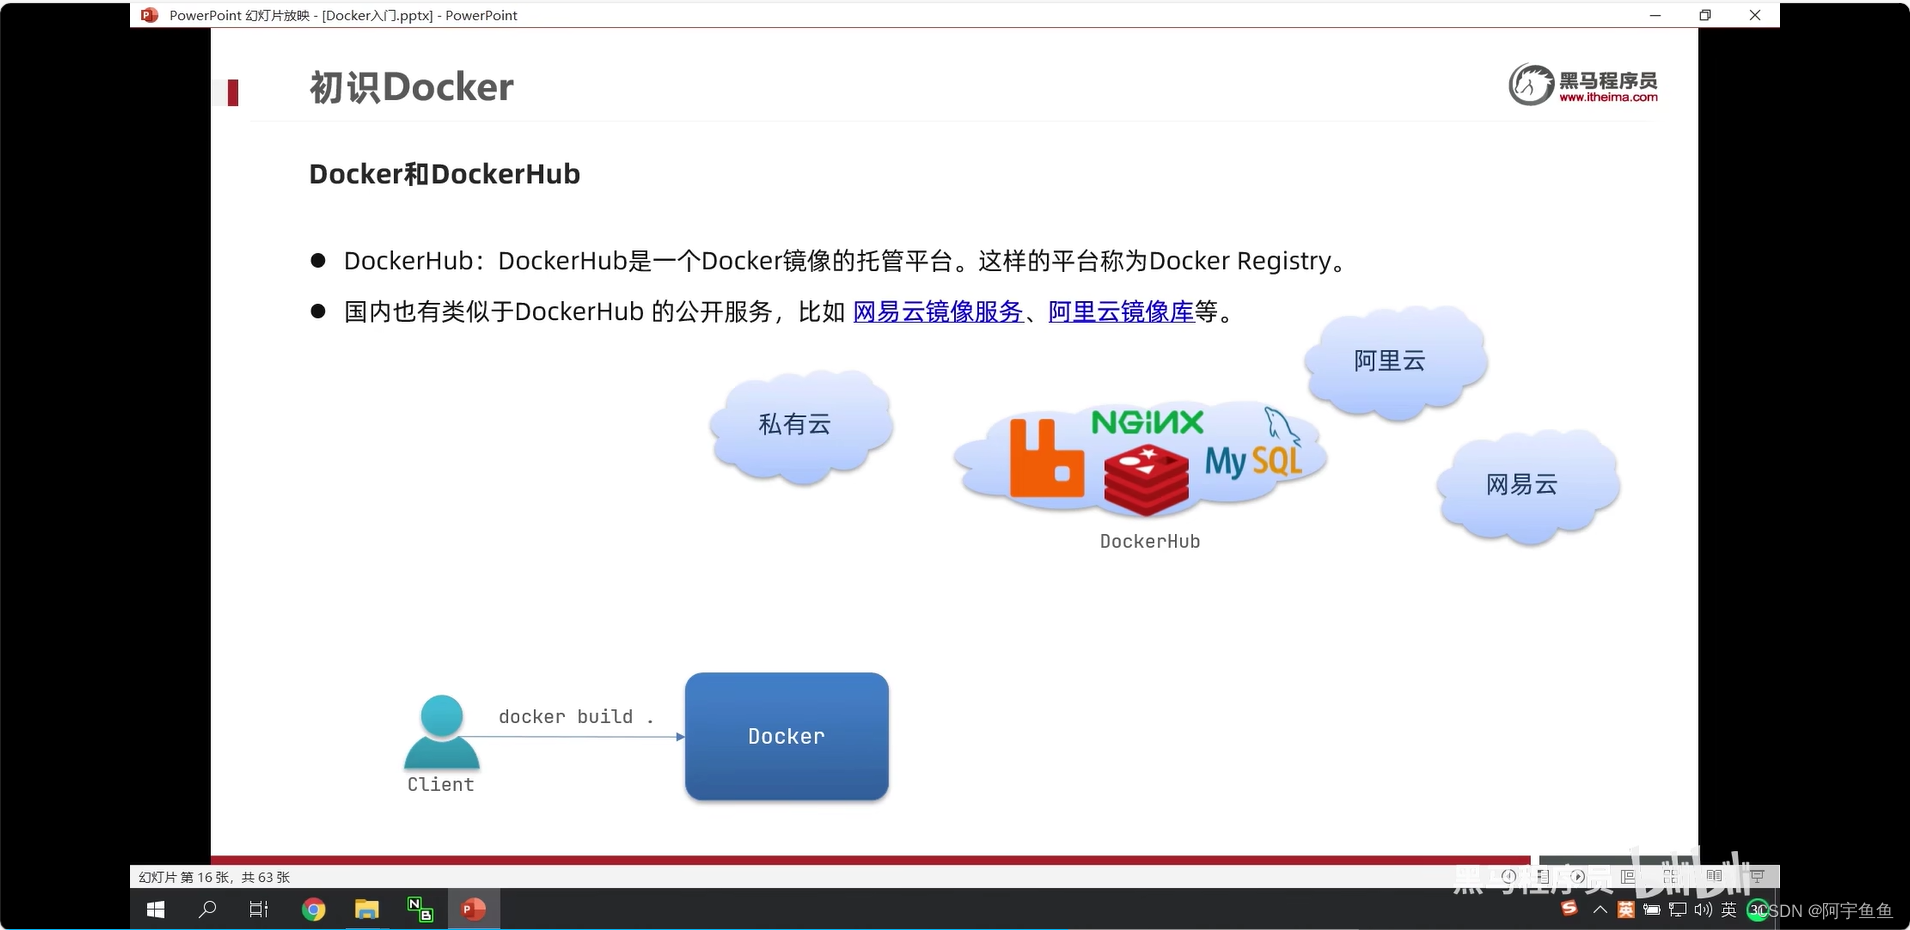The image size is (1910, 930).
Task: Click Sogou input method tray icon
Action: pyautogui.click(x=1569, y=908)
